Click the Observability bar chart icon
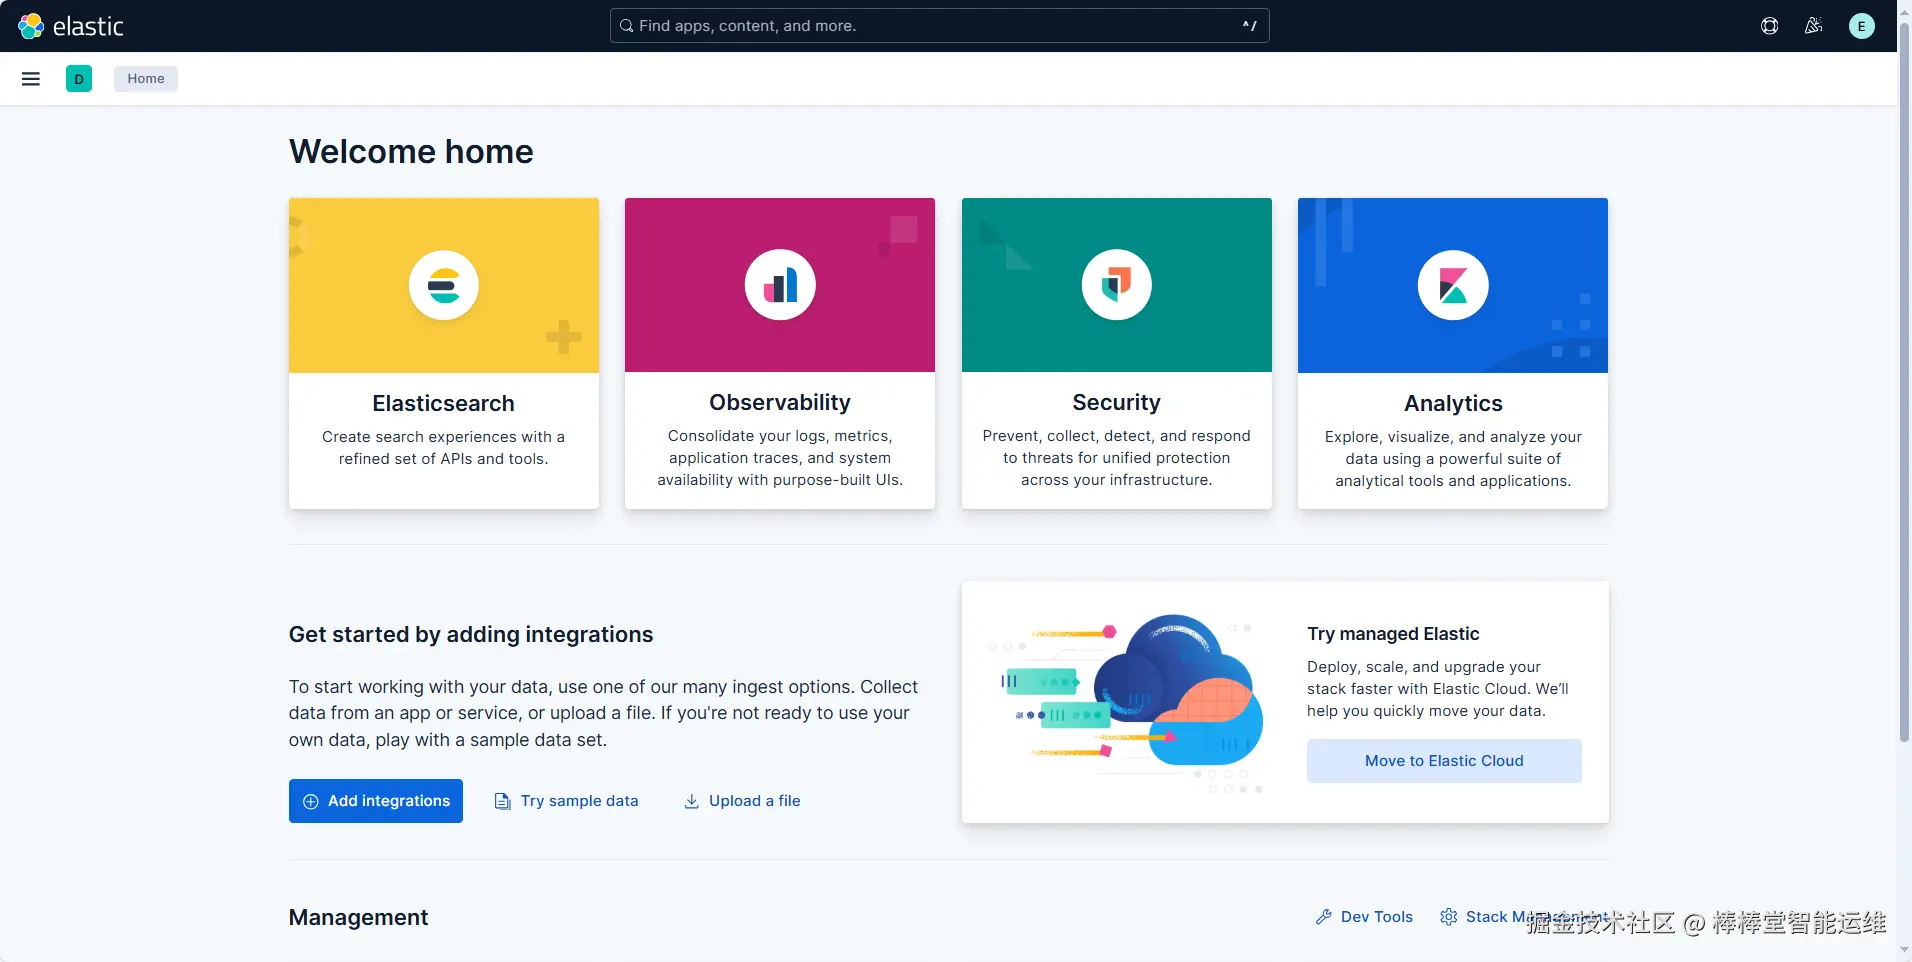 pyautogui.click(x=780, y=285)
